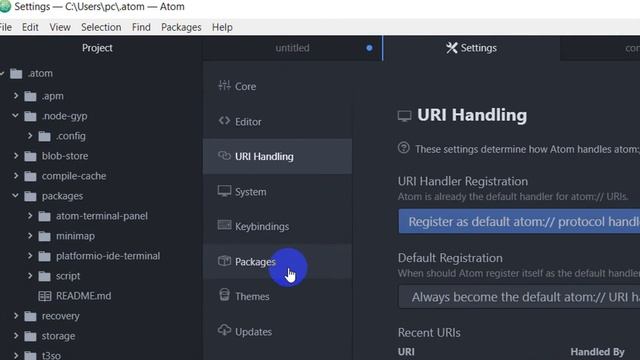The width and height of the screenshot is (640, 360).
Task: Open System settings panel
Action: 278,191
